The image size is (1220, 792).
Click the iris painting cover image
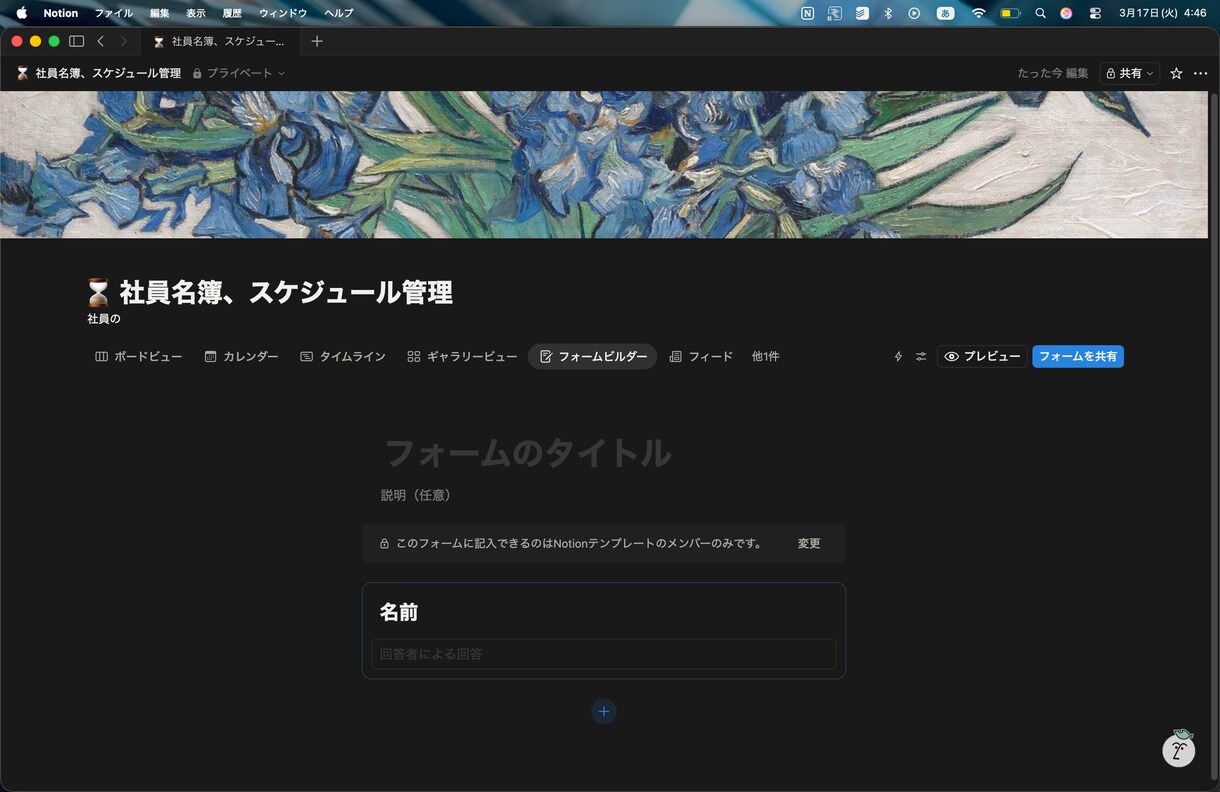[604, 165]
